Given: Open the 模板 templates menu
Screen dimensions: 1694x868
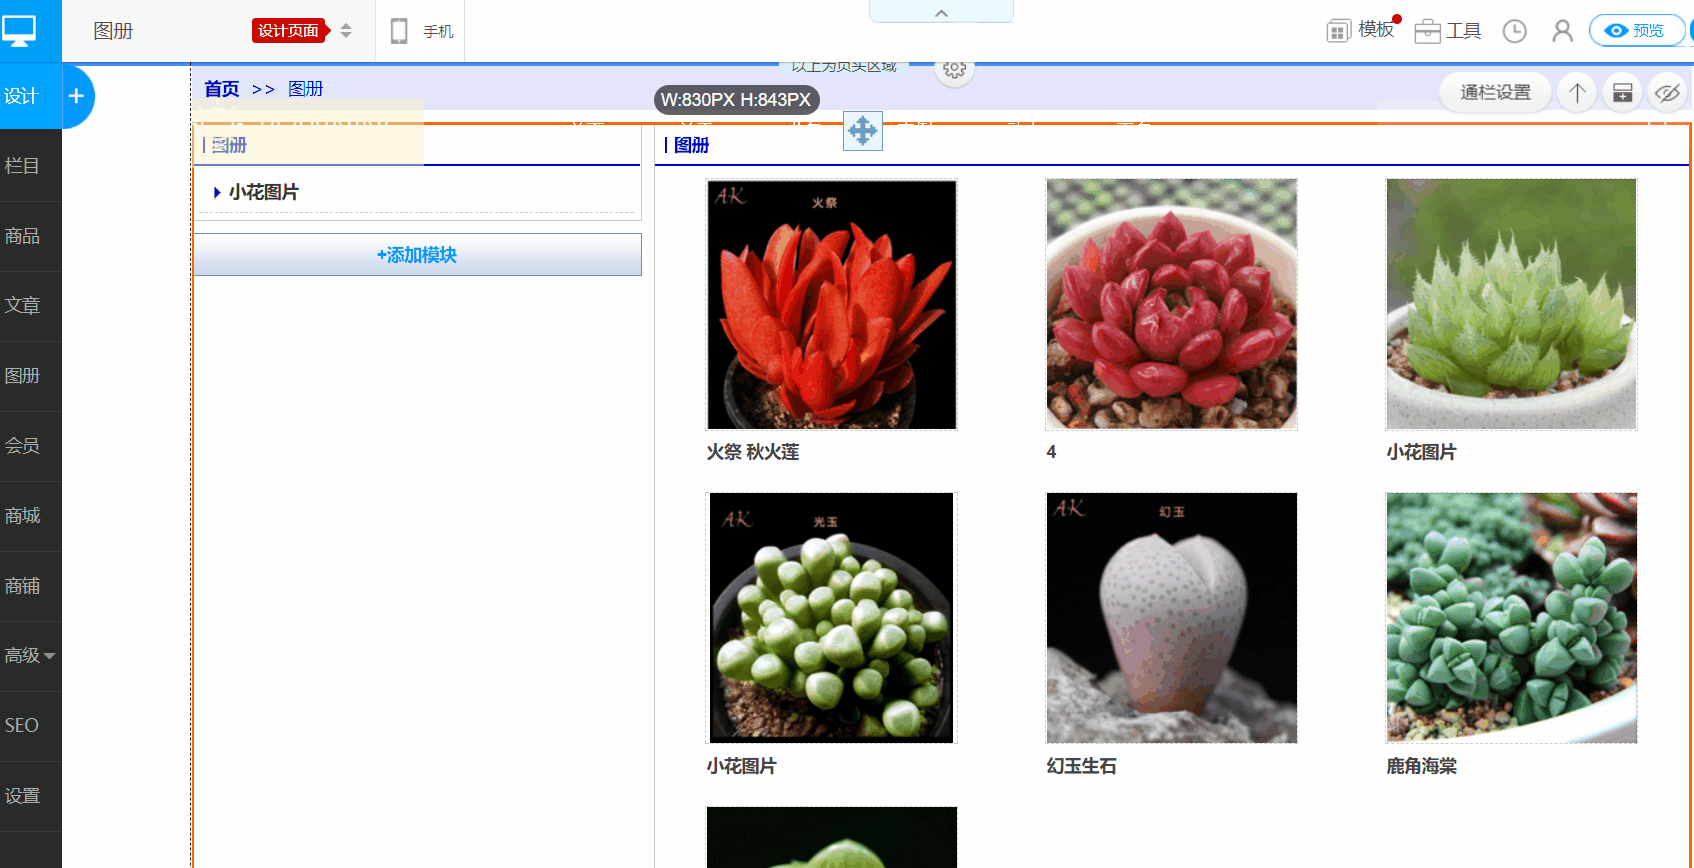Looking at the screenshot, I should pos(1361,31).
